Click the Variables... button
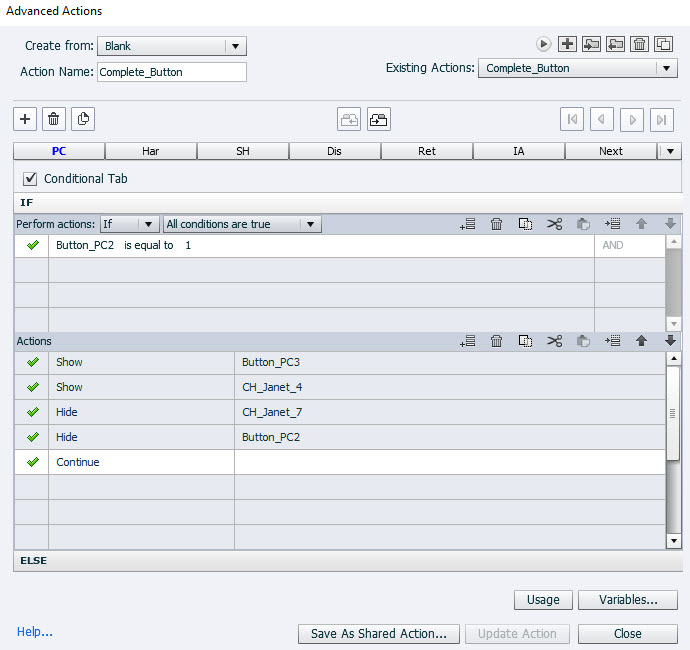 coord(627,600)
